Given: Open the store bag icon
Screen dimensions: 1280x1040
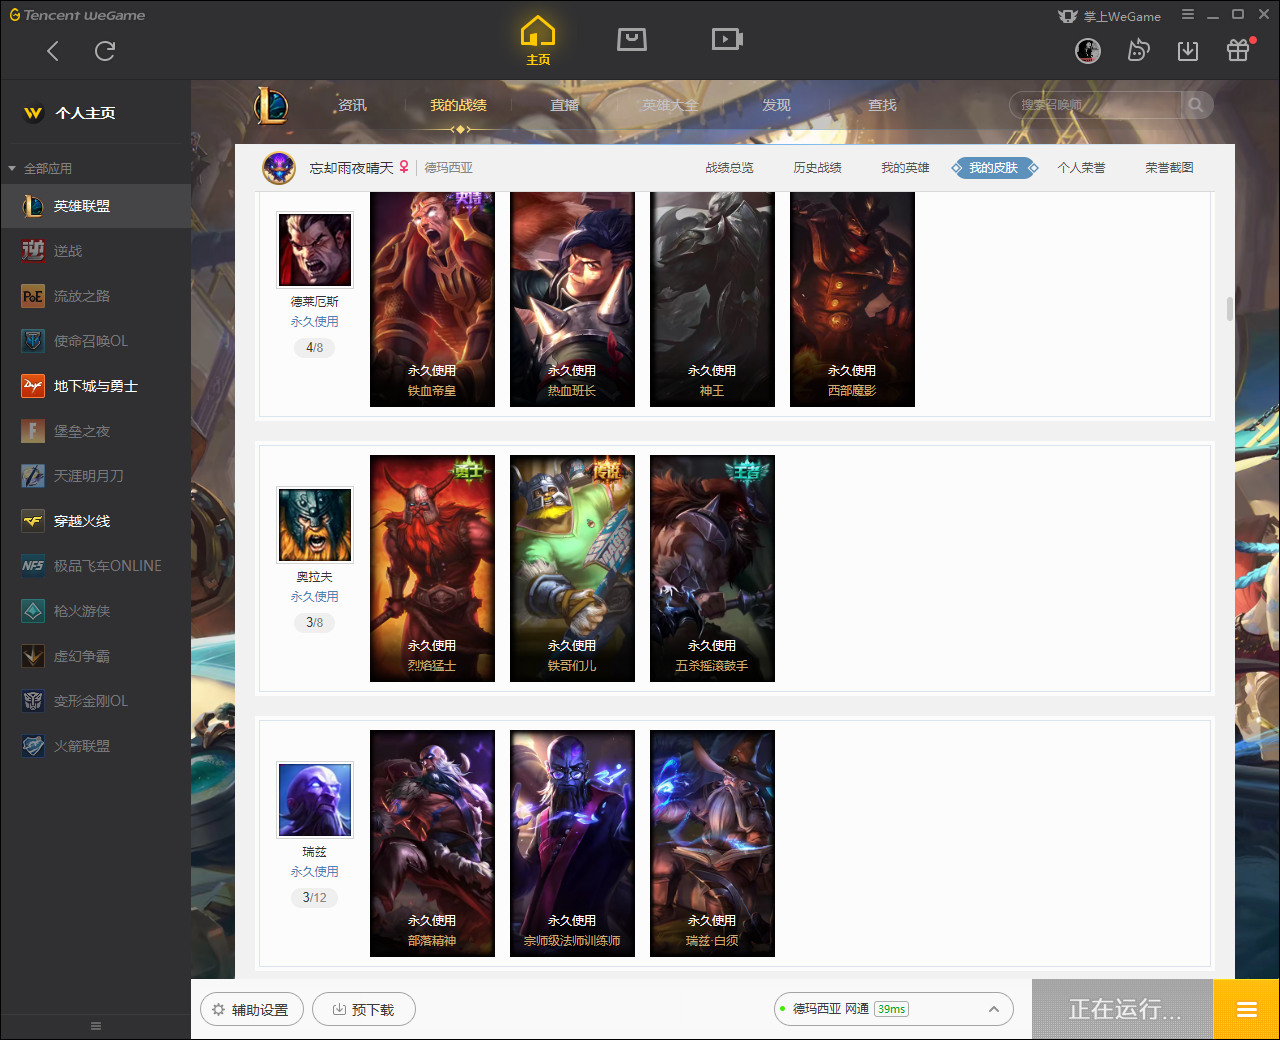Looking at the screenshot, I should pos(632,39).
